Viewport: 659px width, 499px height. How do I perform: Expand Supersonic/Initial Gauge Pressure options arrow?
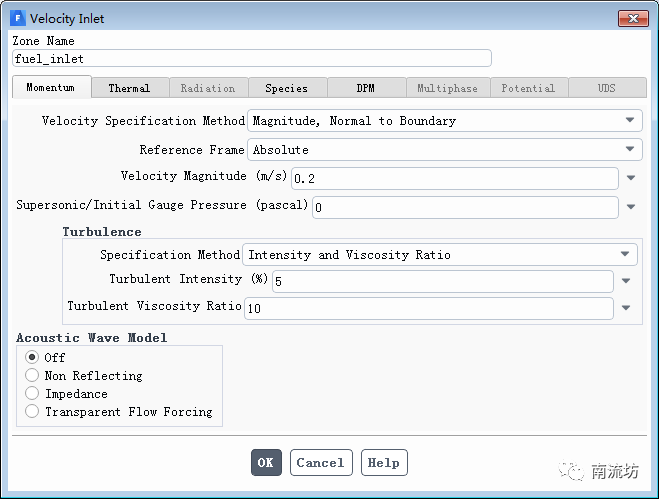[631, 207]
